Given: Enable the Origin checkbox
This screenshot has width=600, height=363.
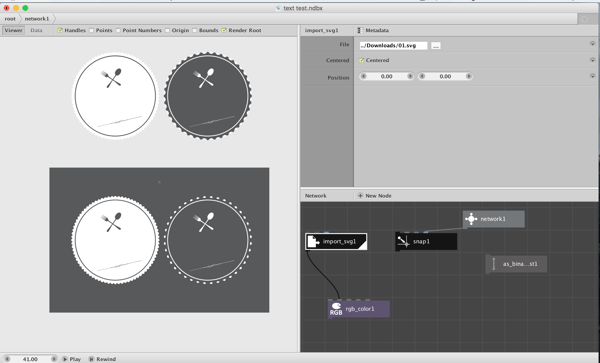Looking at the screenshot, I should click(x=167, y=30).
